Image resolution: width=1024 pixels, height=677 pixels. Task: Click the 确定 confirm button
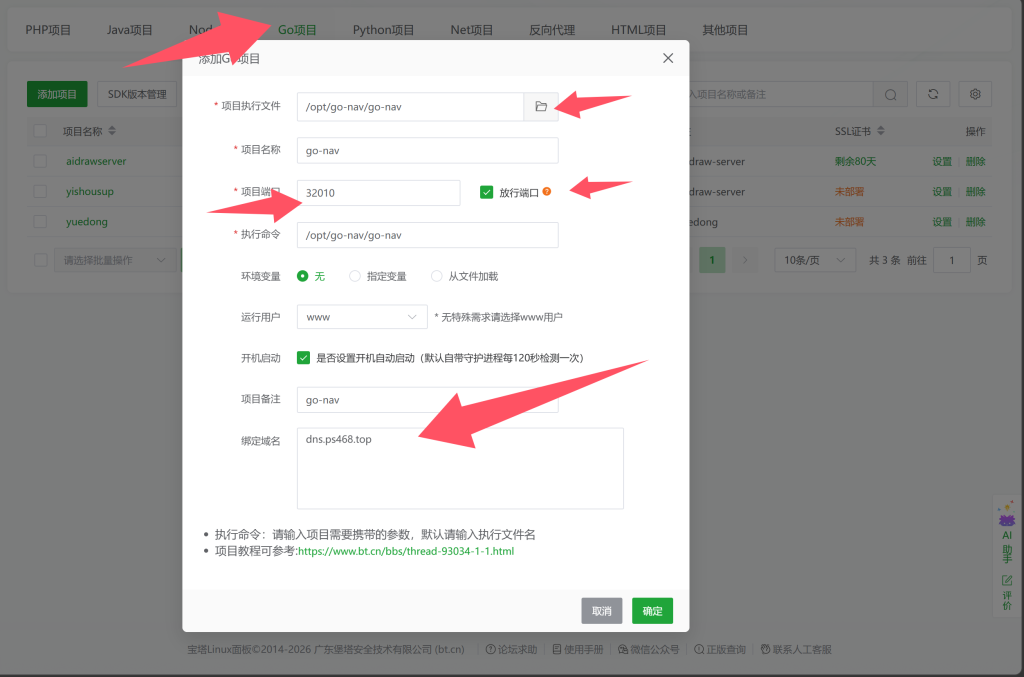[652, 611]
